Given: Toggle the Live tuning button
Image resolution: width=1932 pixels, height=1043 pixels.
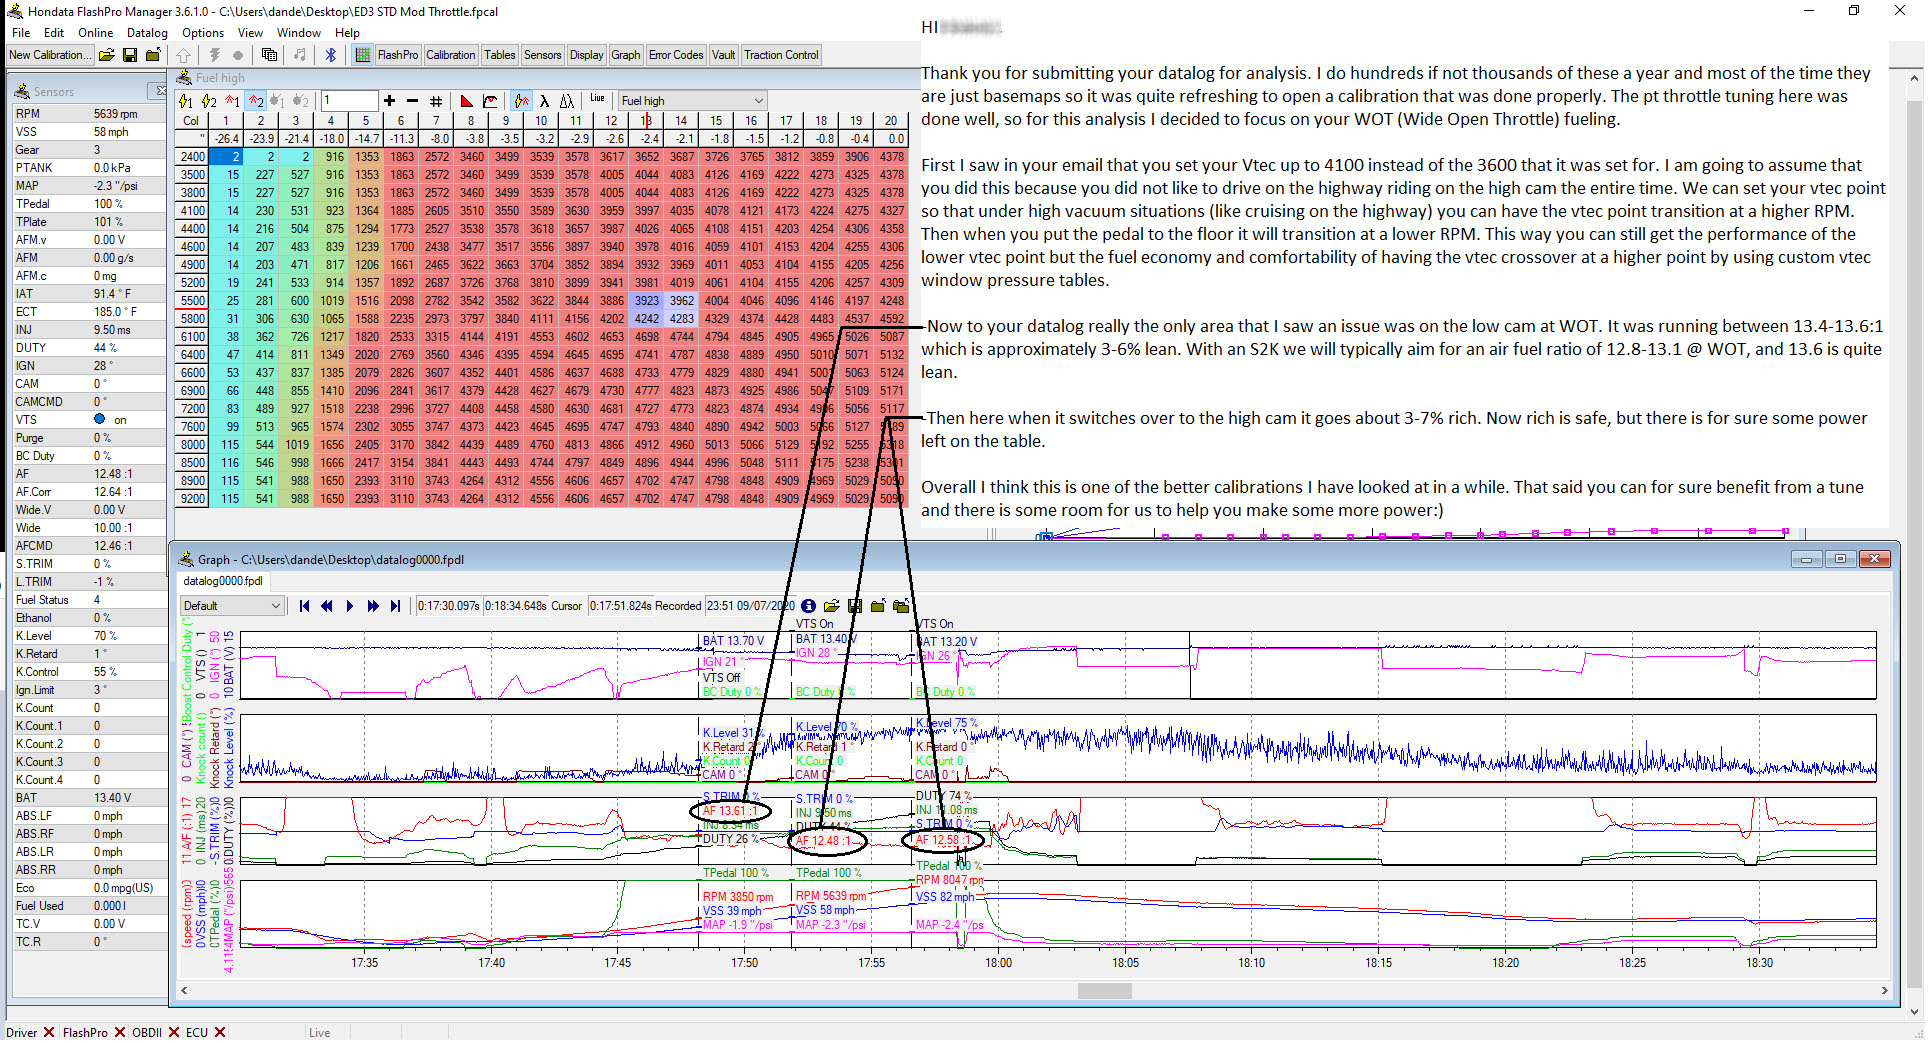Looking at the screenshot, I should [597, 99].
